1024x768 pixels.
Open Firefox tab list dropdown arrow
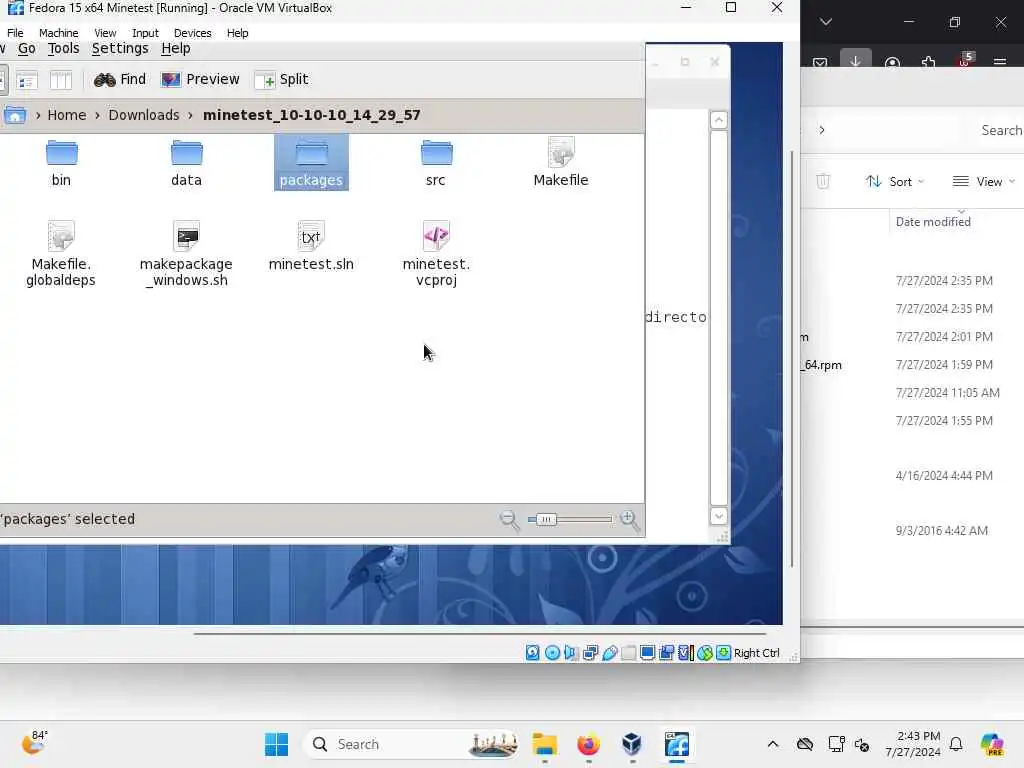tap(825, 22)
